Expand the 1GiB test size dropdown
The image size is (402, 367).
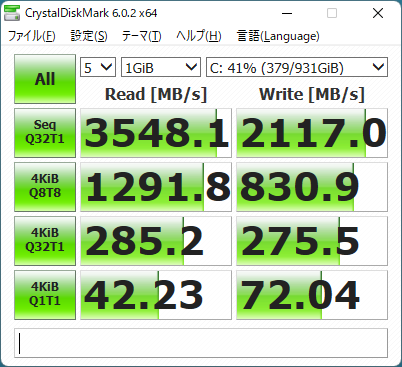(x=161, y=67)
